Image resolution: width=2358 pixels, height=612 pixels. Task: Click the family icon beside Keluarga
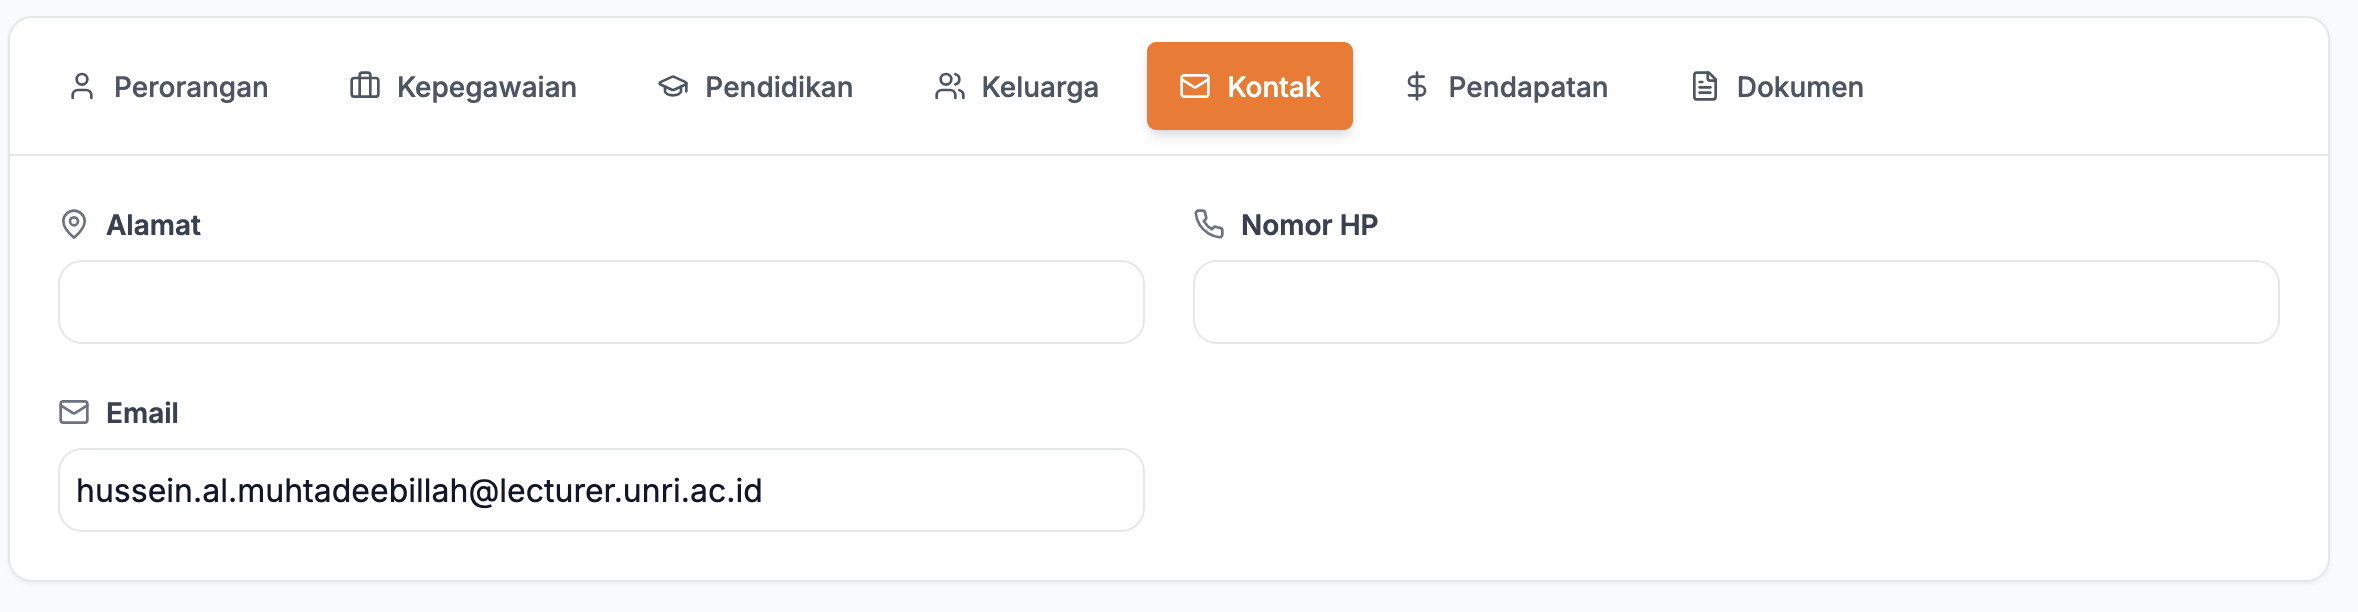(x=949, y=86)
